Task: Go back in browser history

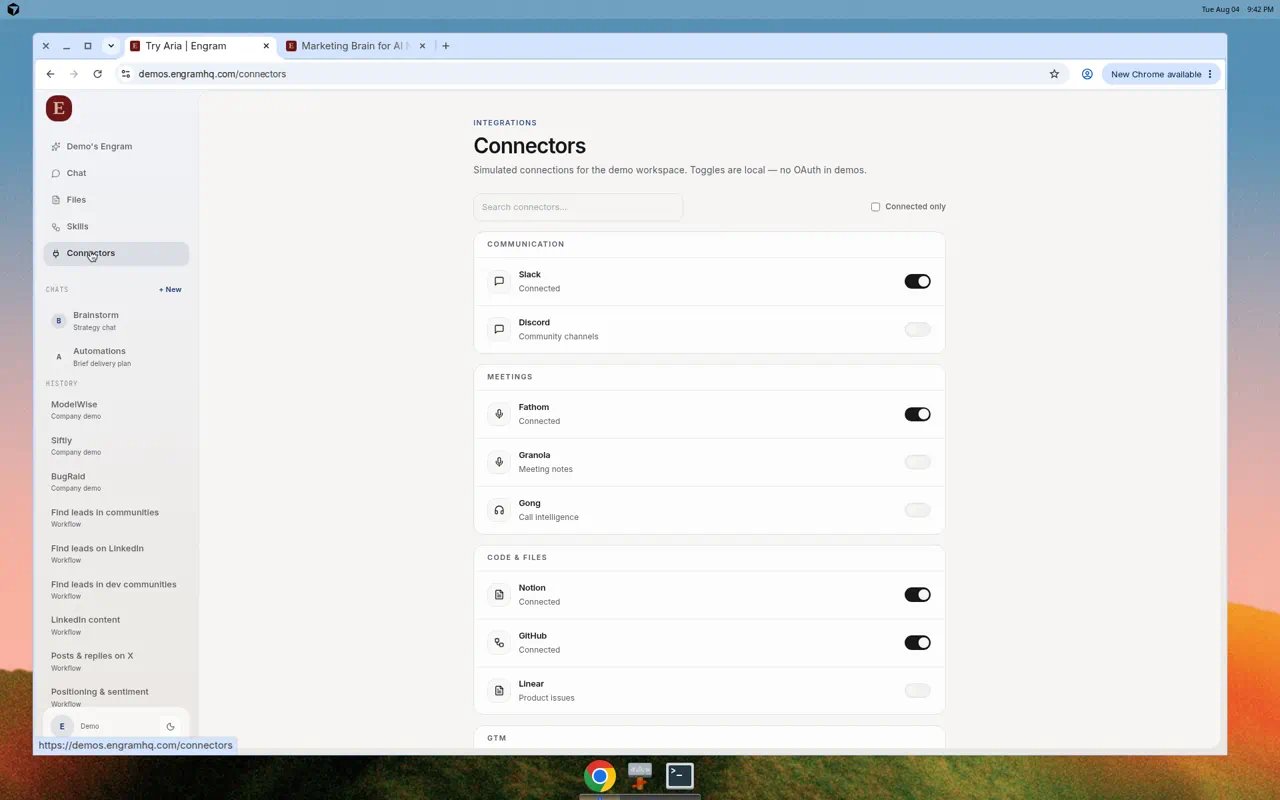Action: [x=50, y=74]
